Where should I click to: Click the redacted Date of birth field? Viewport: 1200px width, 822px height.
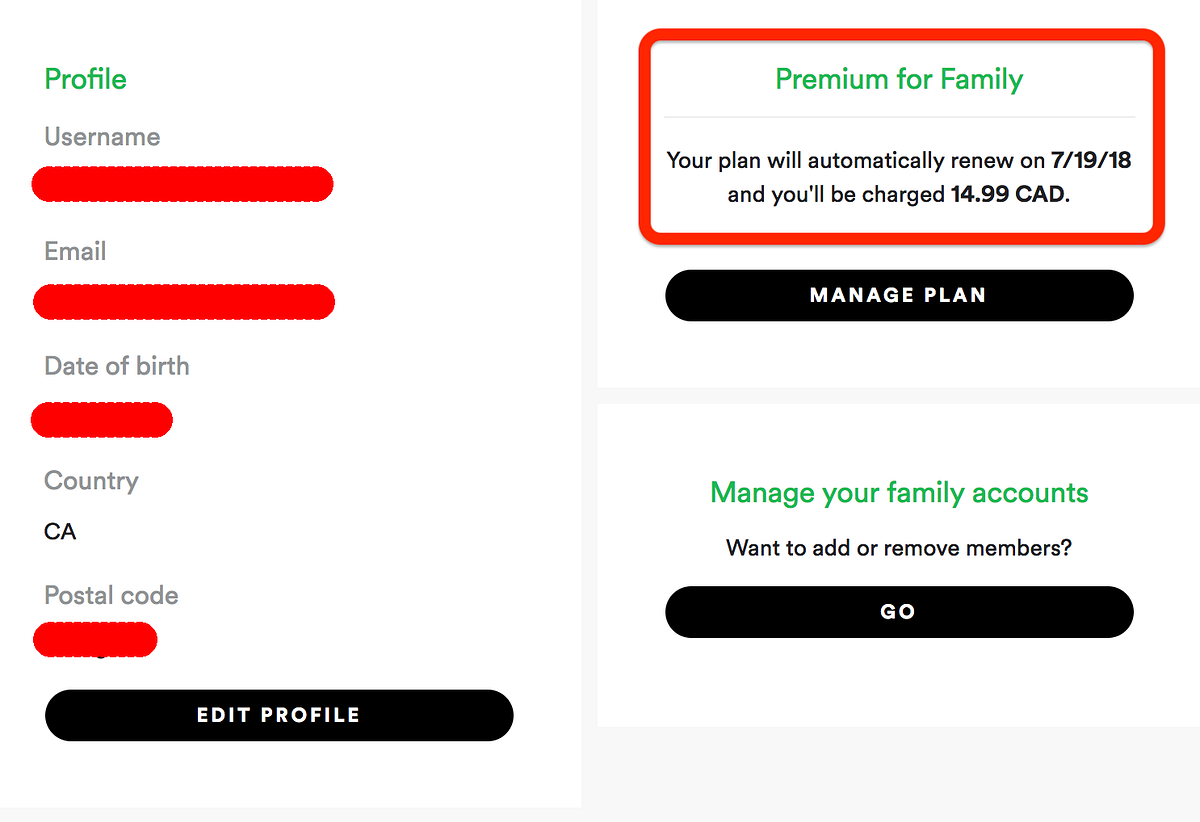click(x=101, y=419)
